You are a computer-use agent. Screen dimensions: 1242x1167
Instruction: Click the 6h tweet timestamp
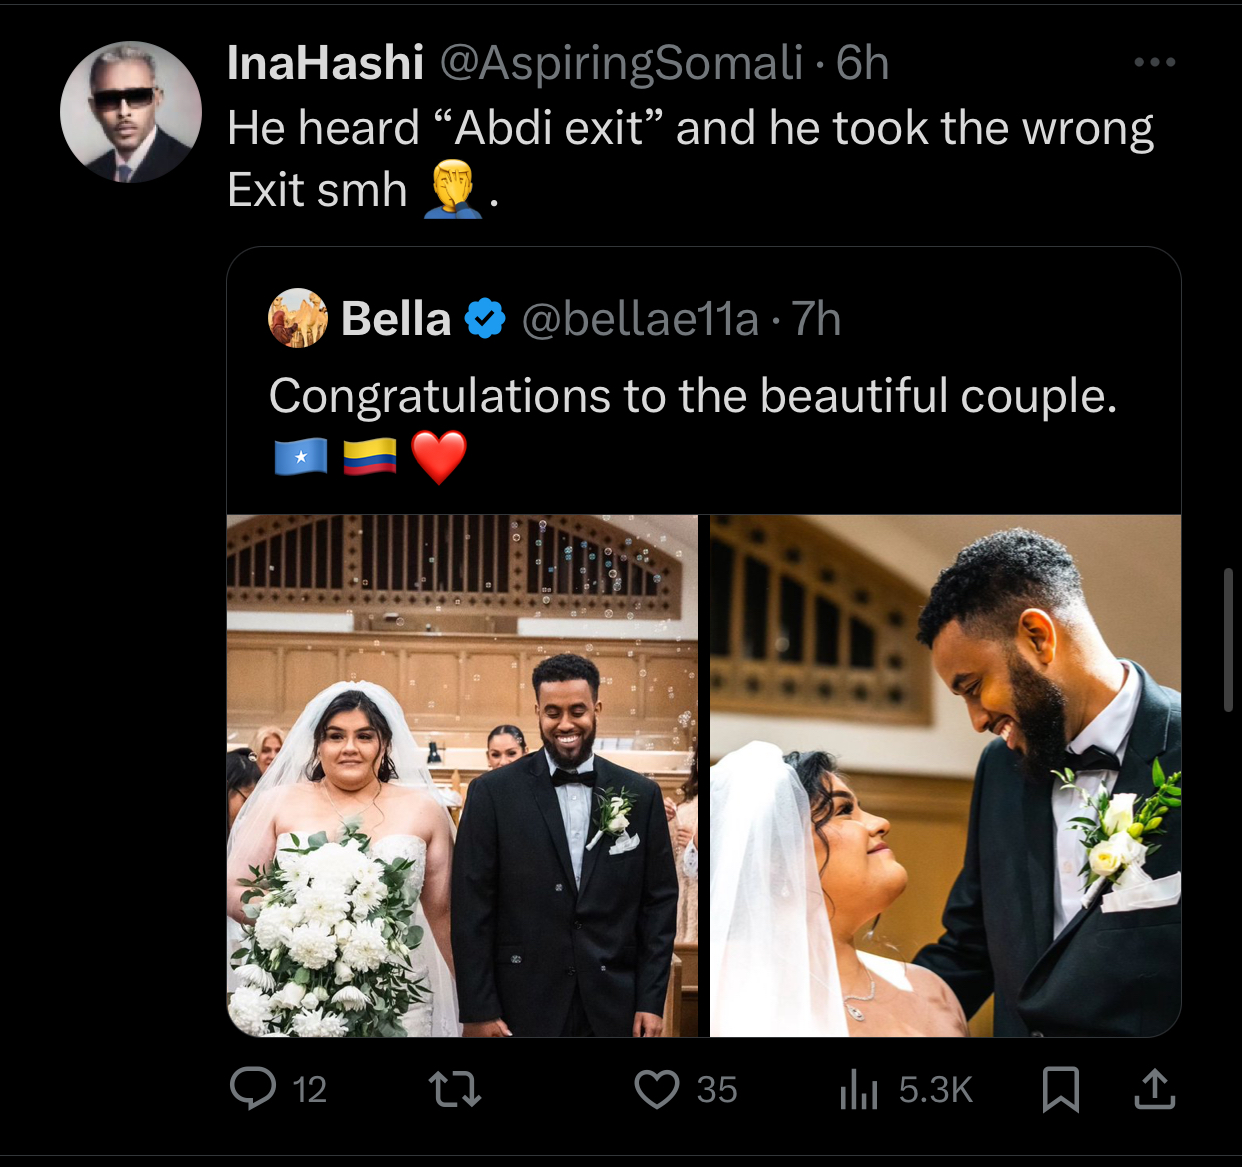coord(862,63)
